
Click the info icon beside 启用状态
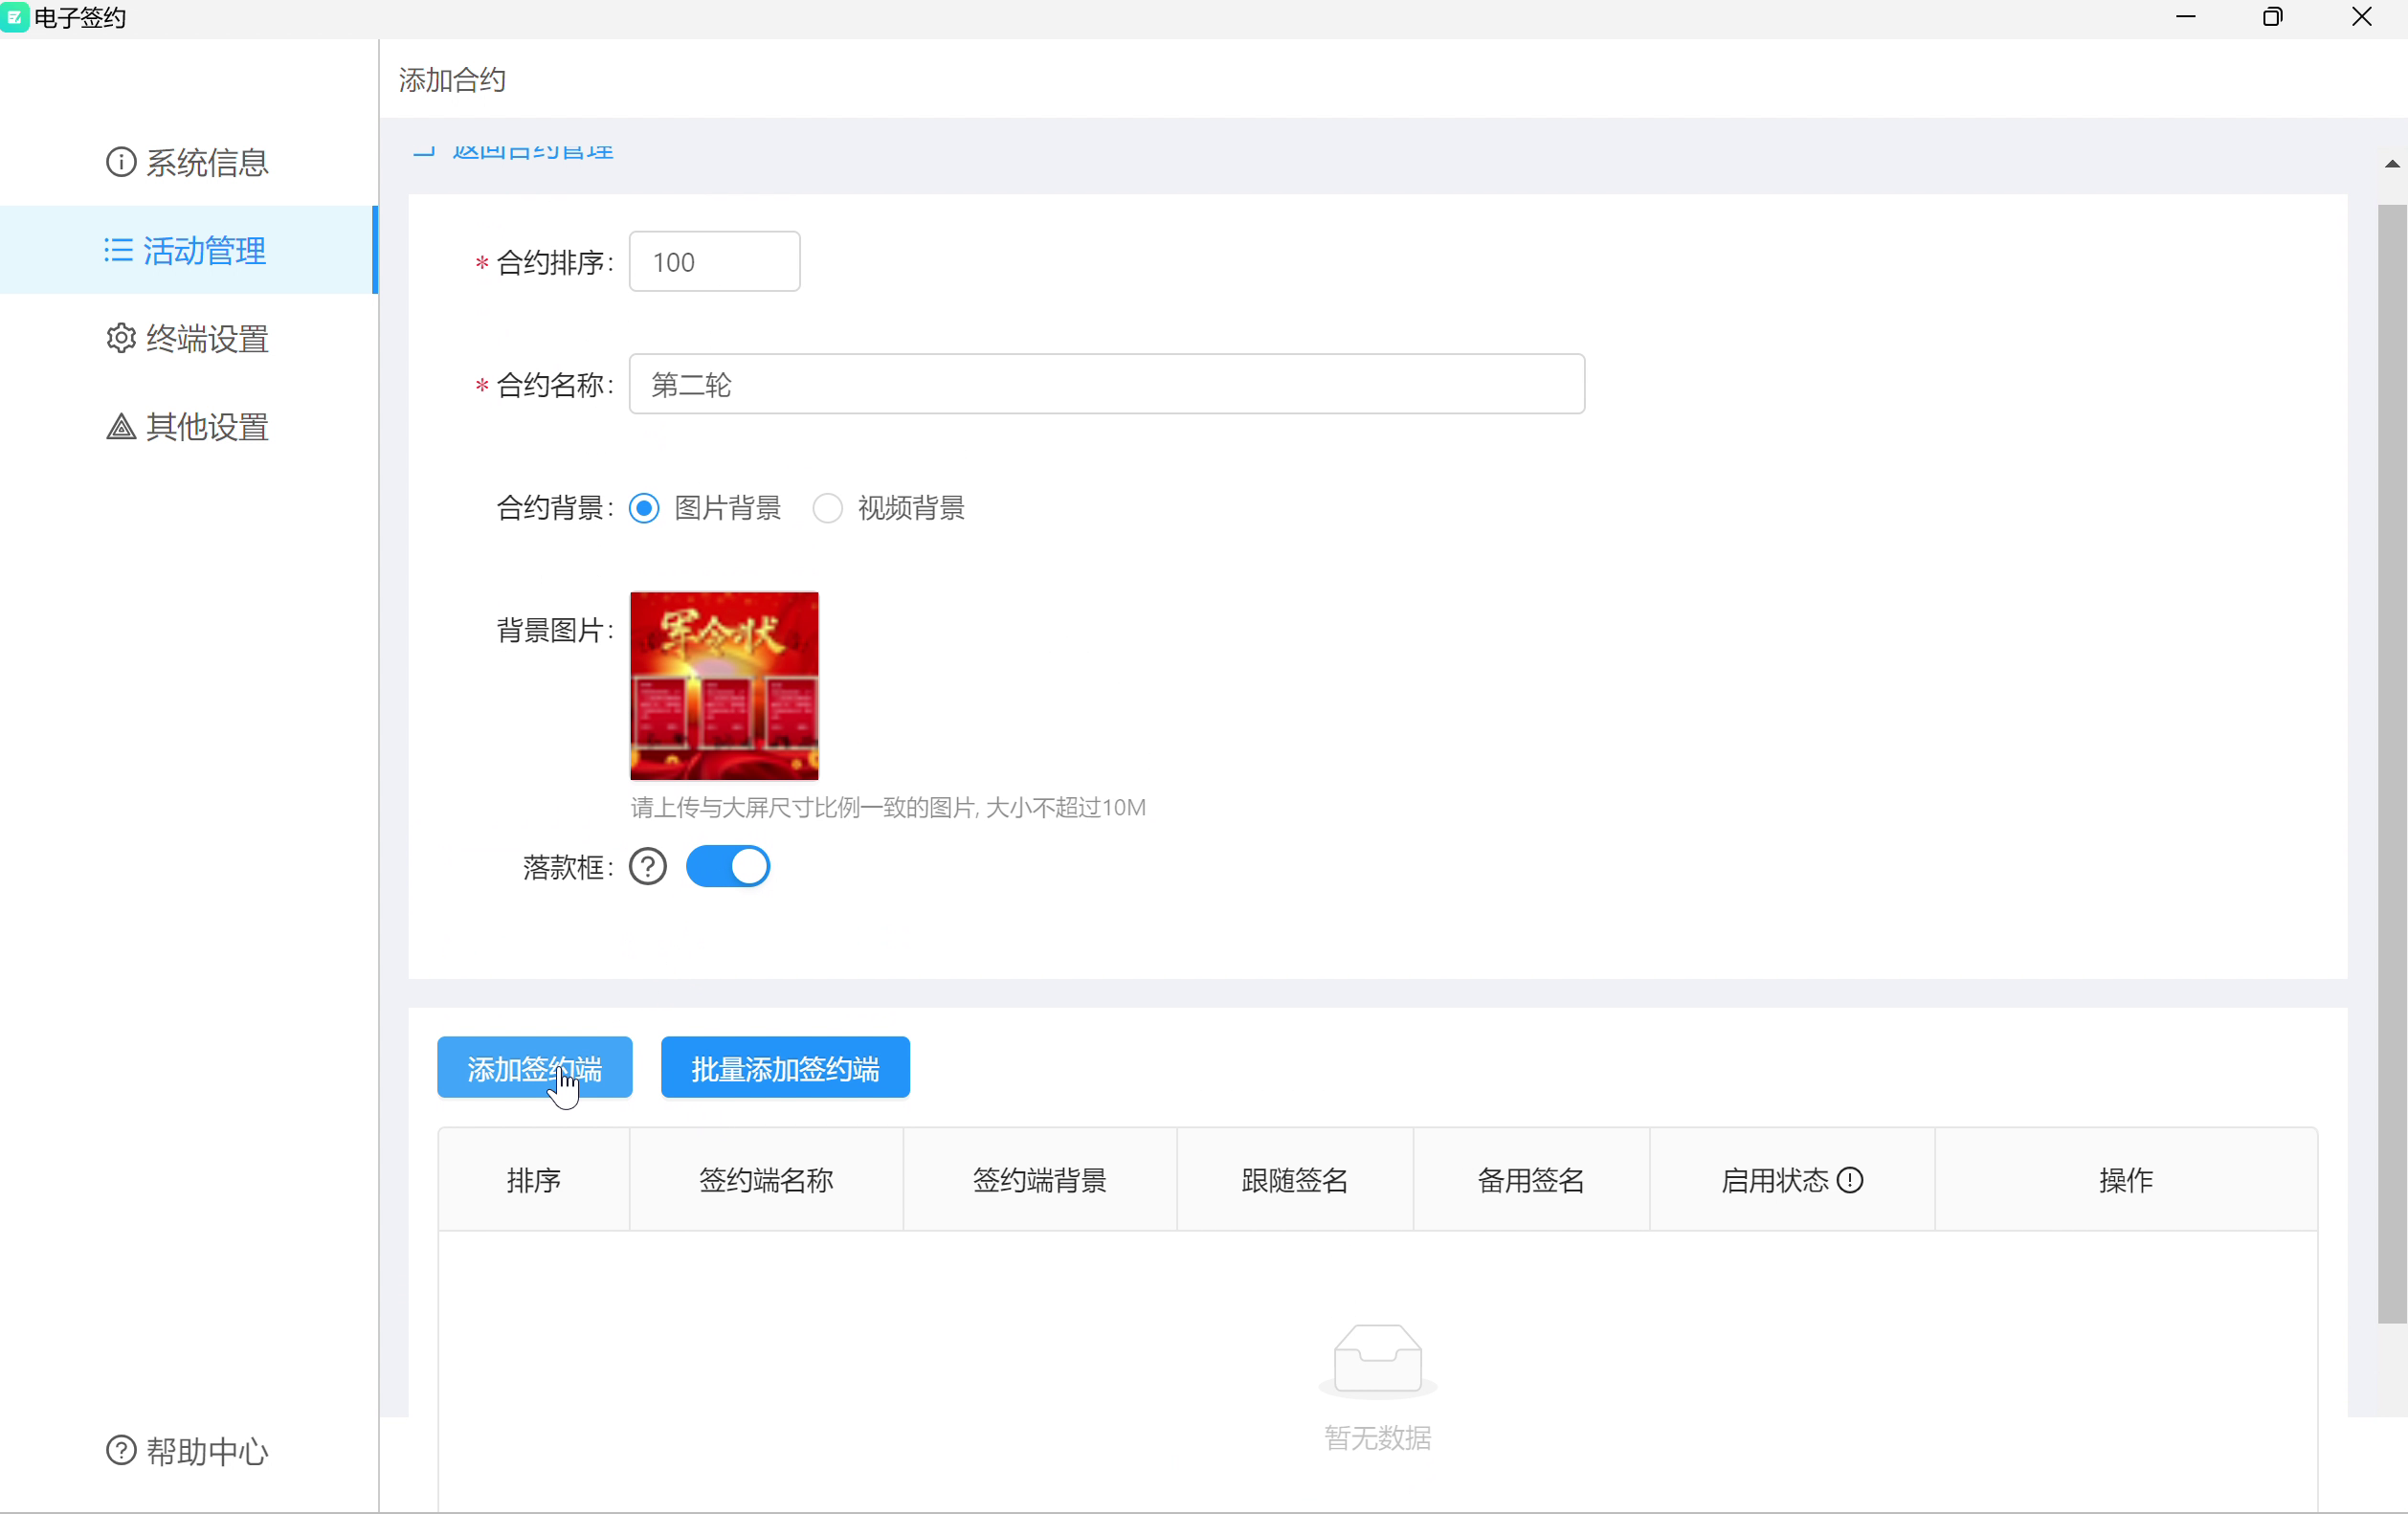(x=1851, y=1180)
